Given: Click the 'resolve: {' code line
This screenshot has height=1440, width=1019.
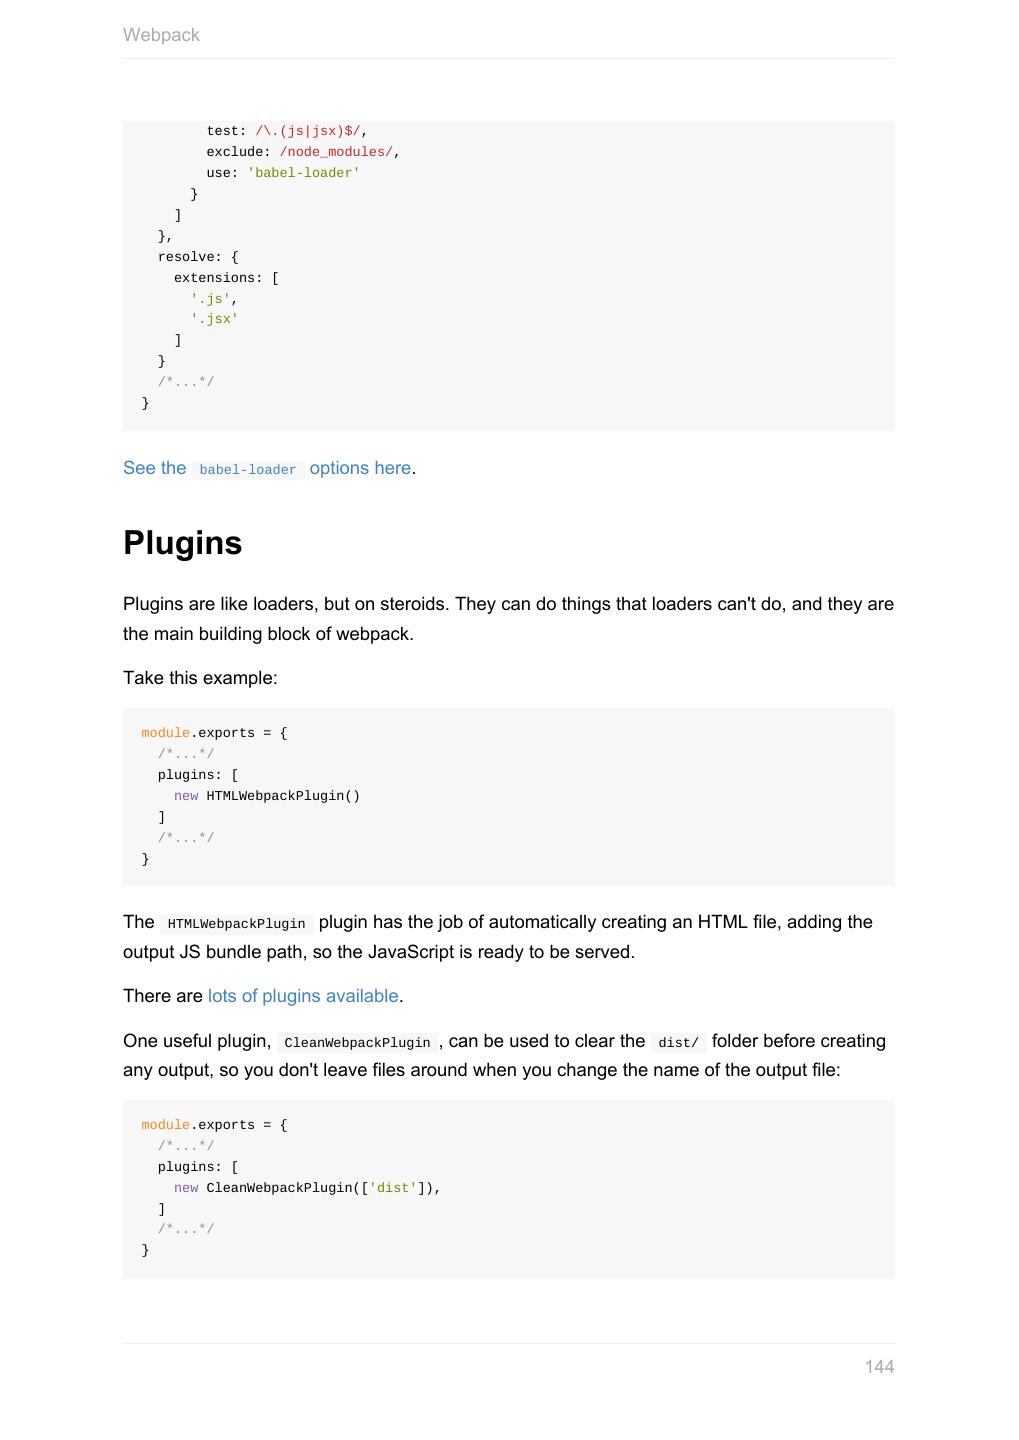Looking at the screenshot, I should (198, 257).
